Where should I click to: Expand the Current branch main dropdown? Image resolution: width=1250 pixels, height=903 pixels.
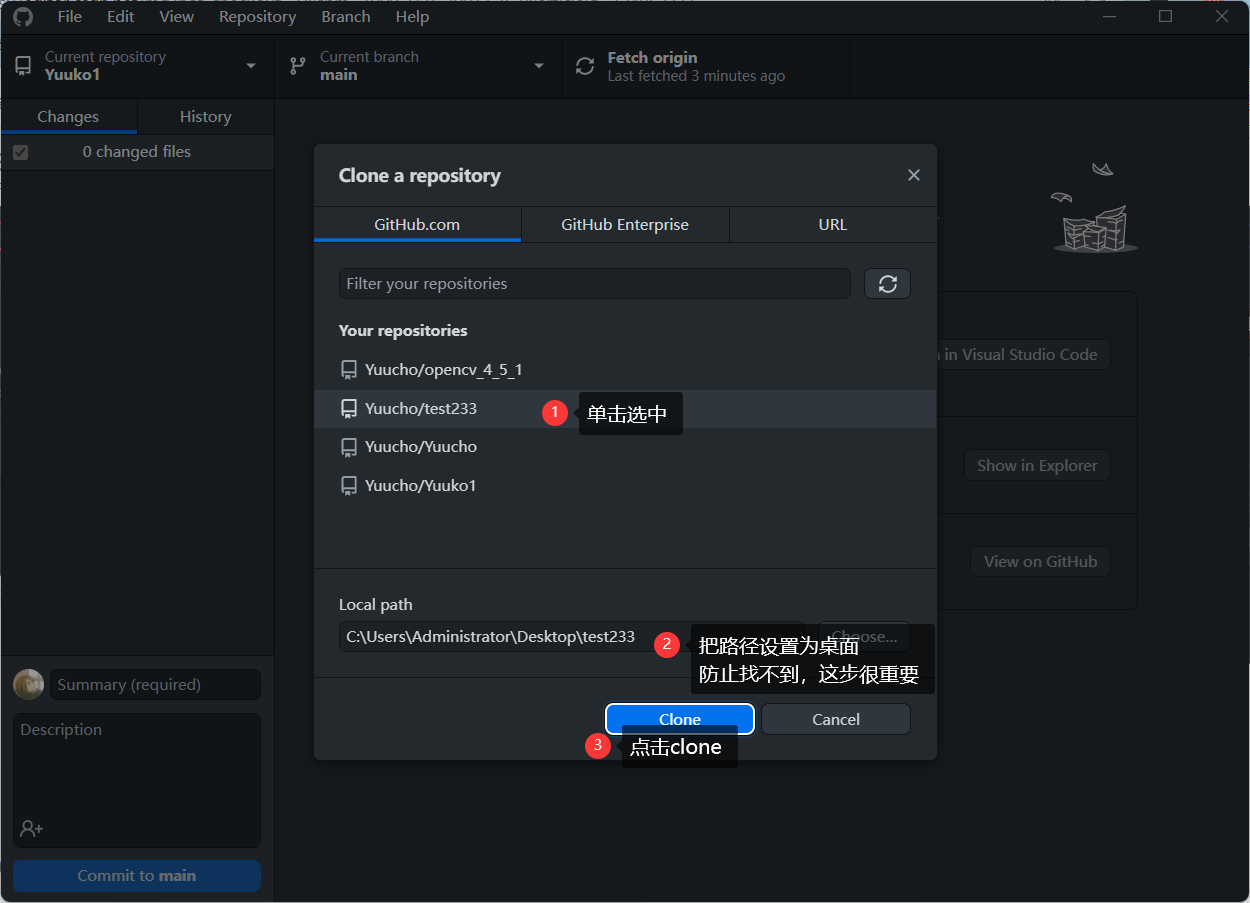418,66
